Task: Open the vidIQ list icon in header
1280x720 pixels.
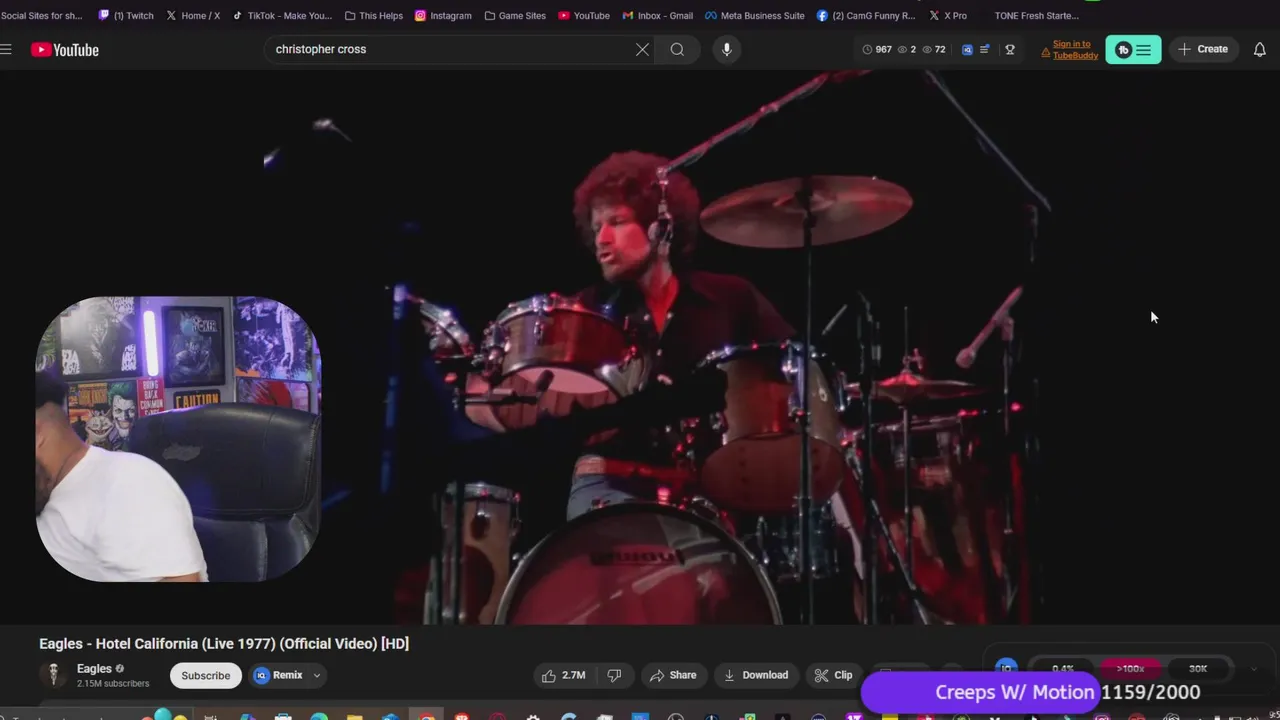Action: click(985, 49)
